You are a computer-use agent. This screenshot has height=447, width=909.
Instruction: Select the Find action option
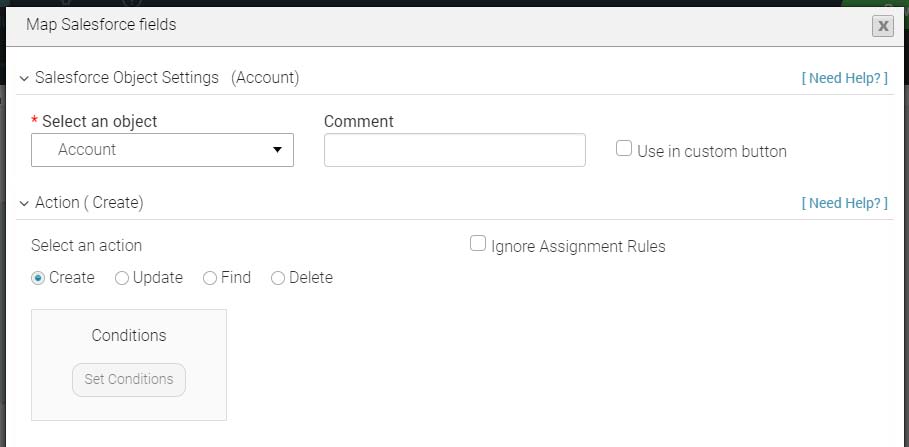coord(210,278)
